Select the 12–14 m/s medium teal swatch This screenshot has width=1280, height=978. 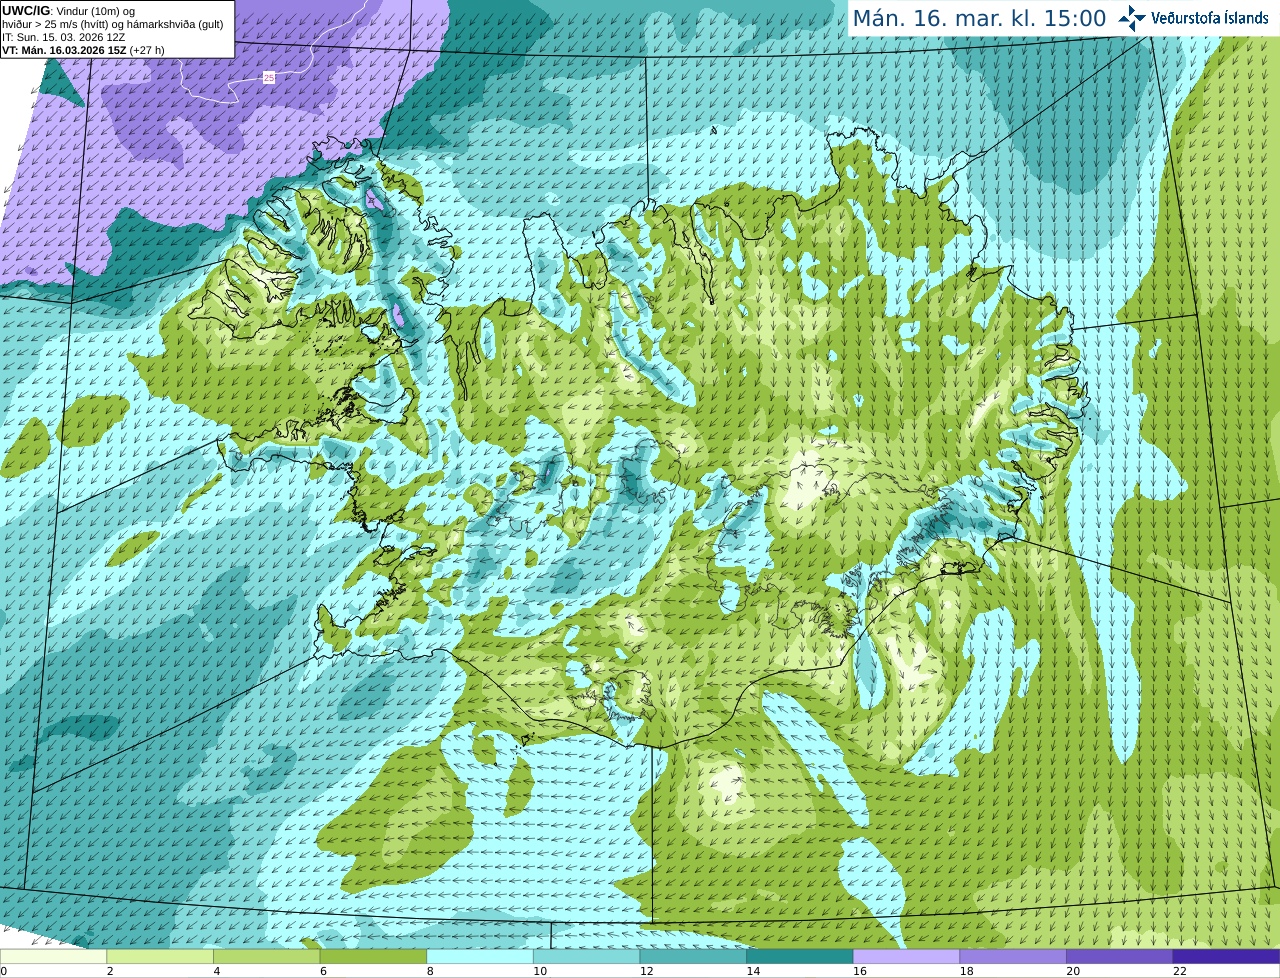tap(693, 956)
